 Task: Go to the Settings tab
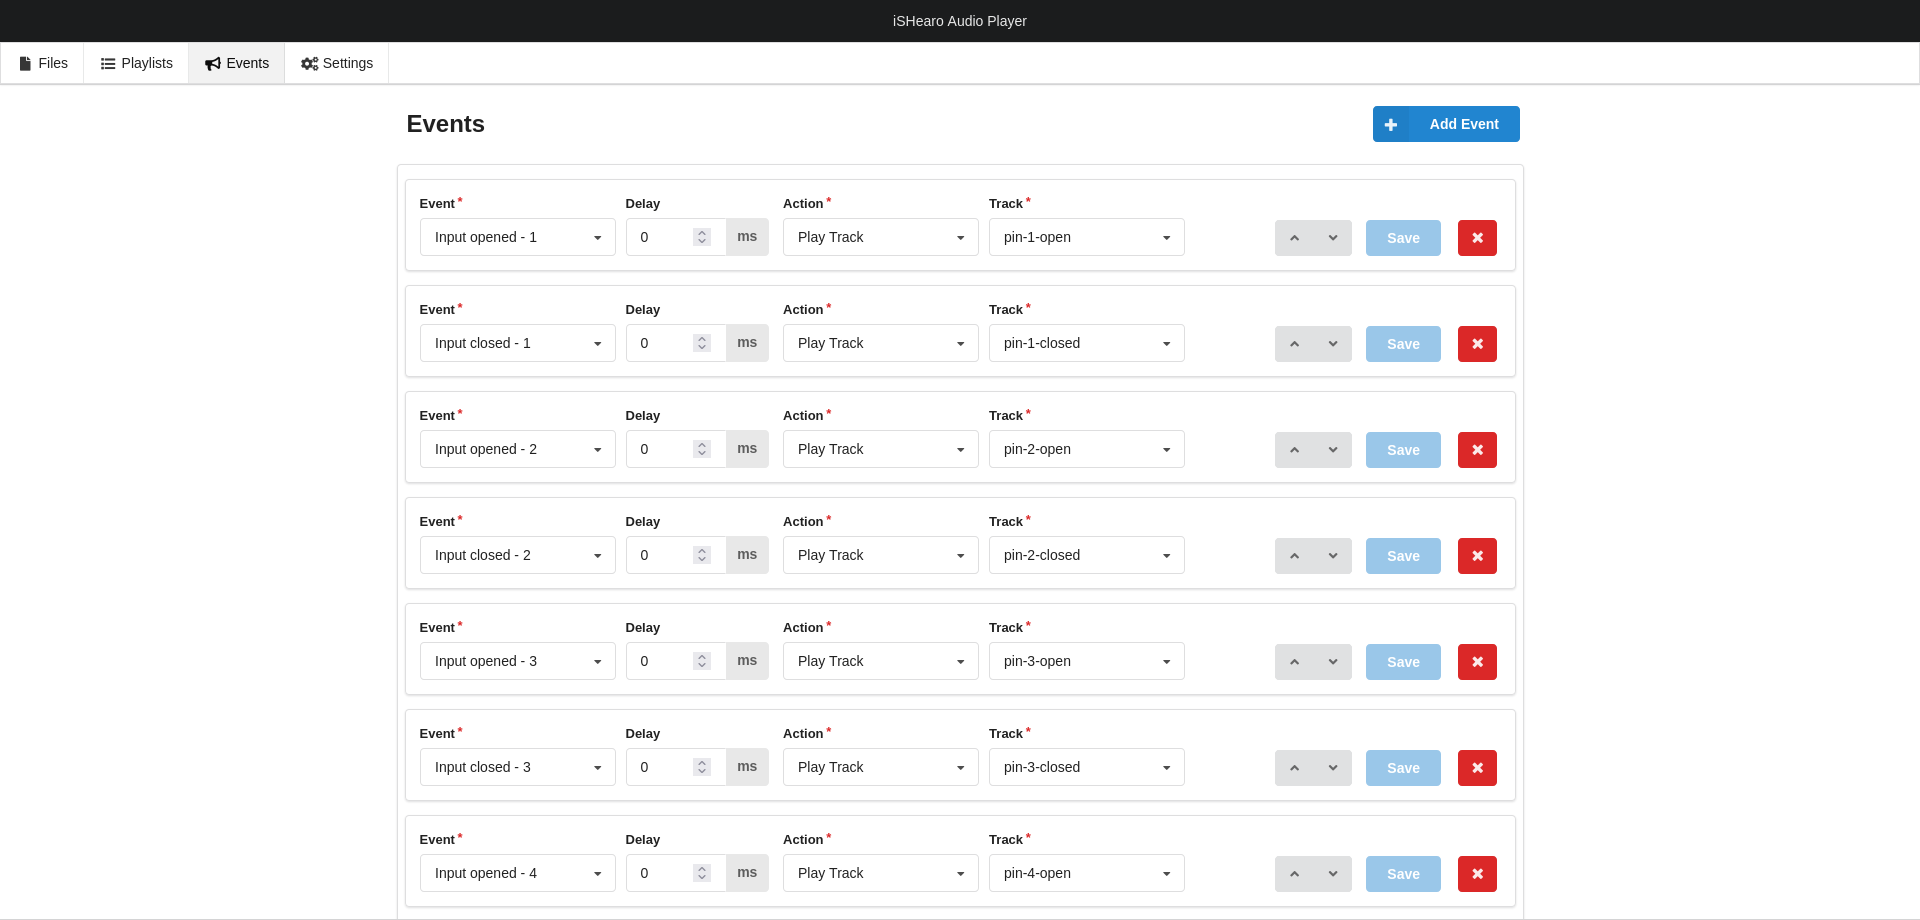(x=337, y=63)
